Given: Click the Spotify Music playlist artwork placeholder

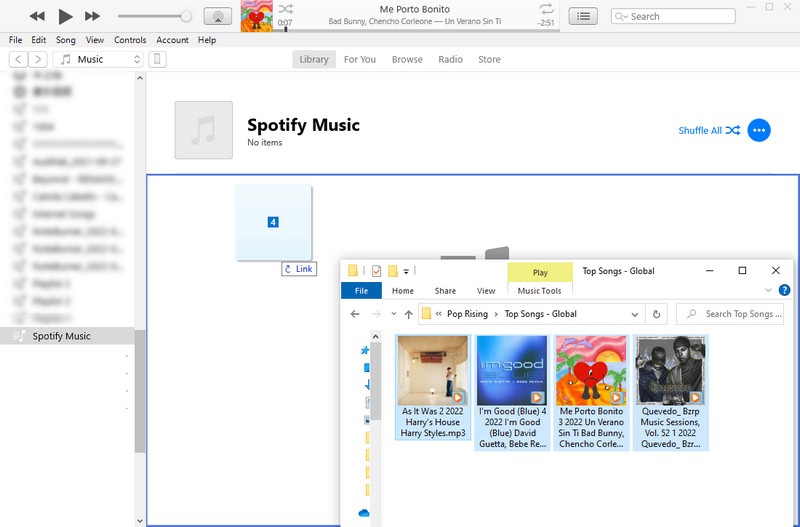Looking at the screenshot, I should (x=204, y=130).
